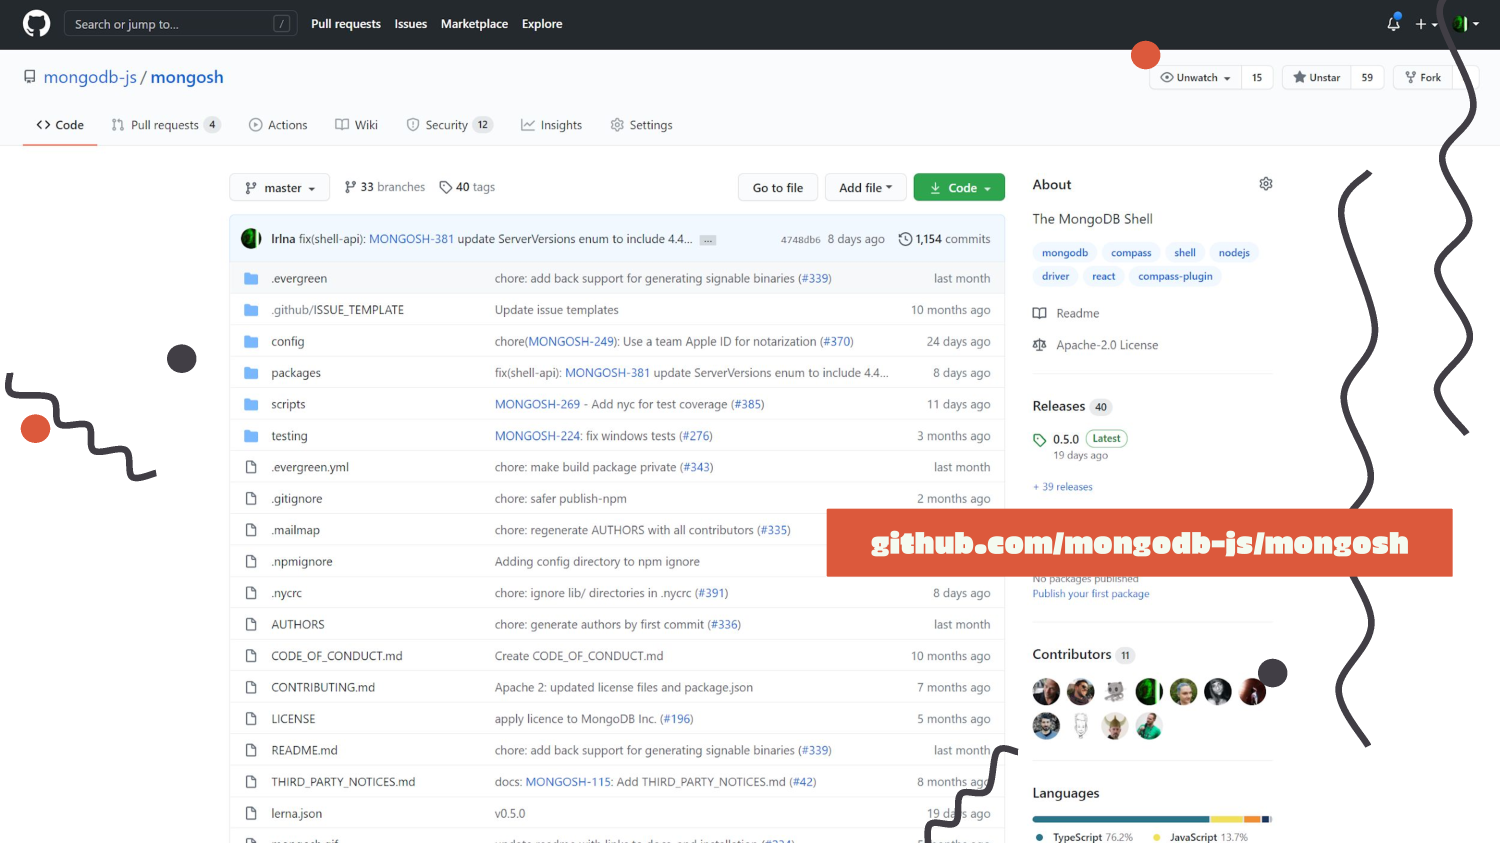Open the Unwatch notifications dropdown
This screenshot has width=1500, height=843.
[x=1195, y=77]
